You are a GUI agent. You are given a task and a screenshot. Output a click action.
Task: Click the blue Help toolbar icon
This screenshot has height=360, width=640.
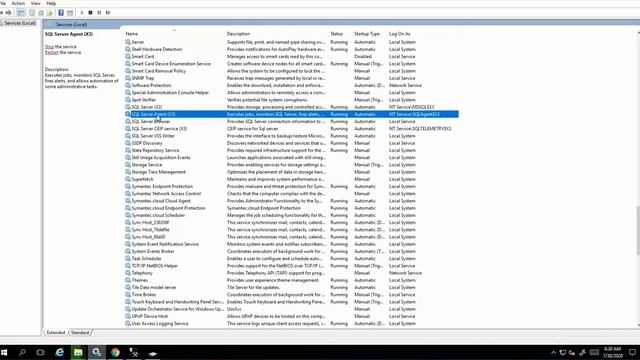(x=61, y=13)
